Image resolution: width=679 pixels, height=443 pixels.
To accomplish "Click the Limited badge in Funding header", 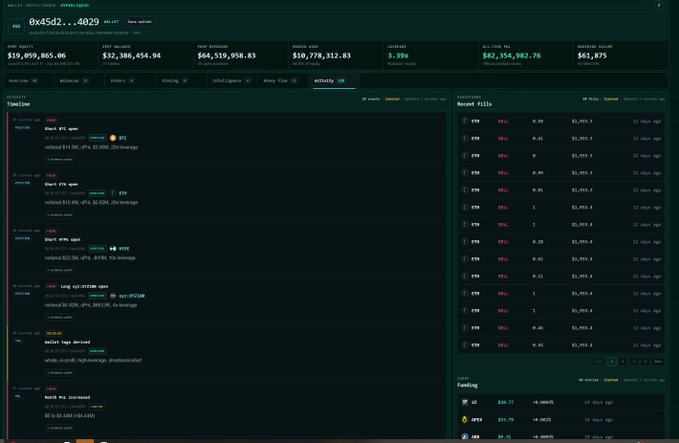I will point(611,380).
